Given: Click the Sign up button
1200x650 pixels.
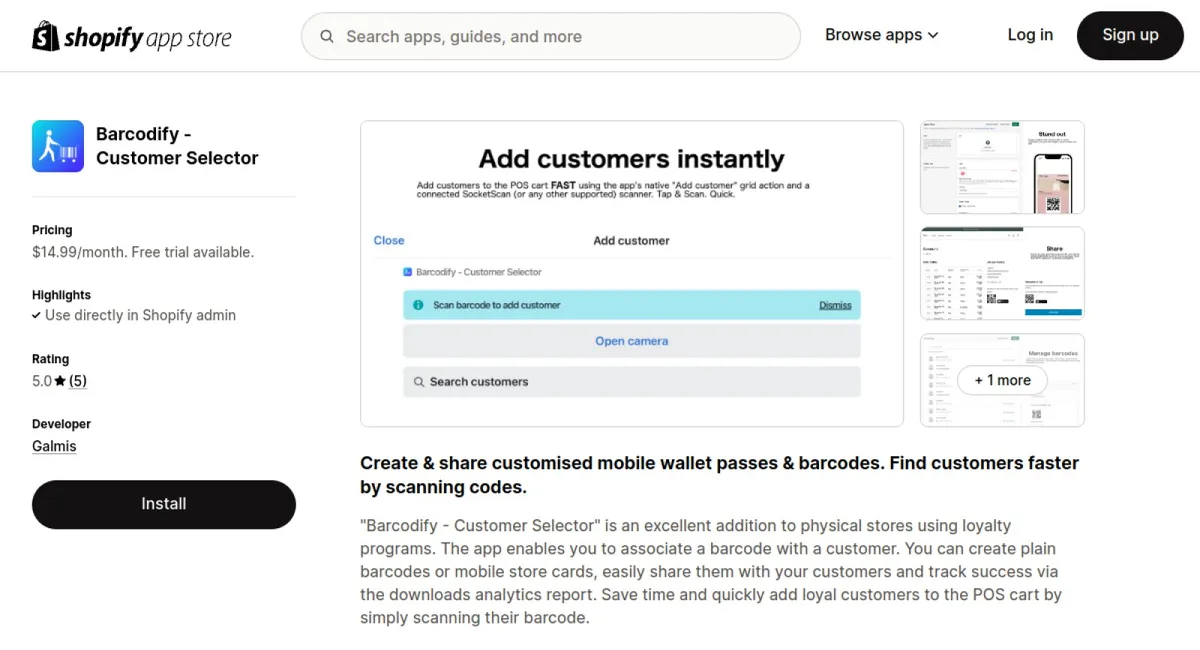Looking at the screenshot, I should [x=1130, y=35].
